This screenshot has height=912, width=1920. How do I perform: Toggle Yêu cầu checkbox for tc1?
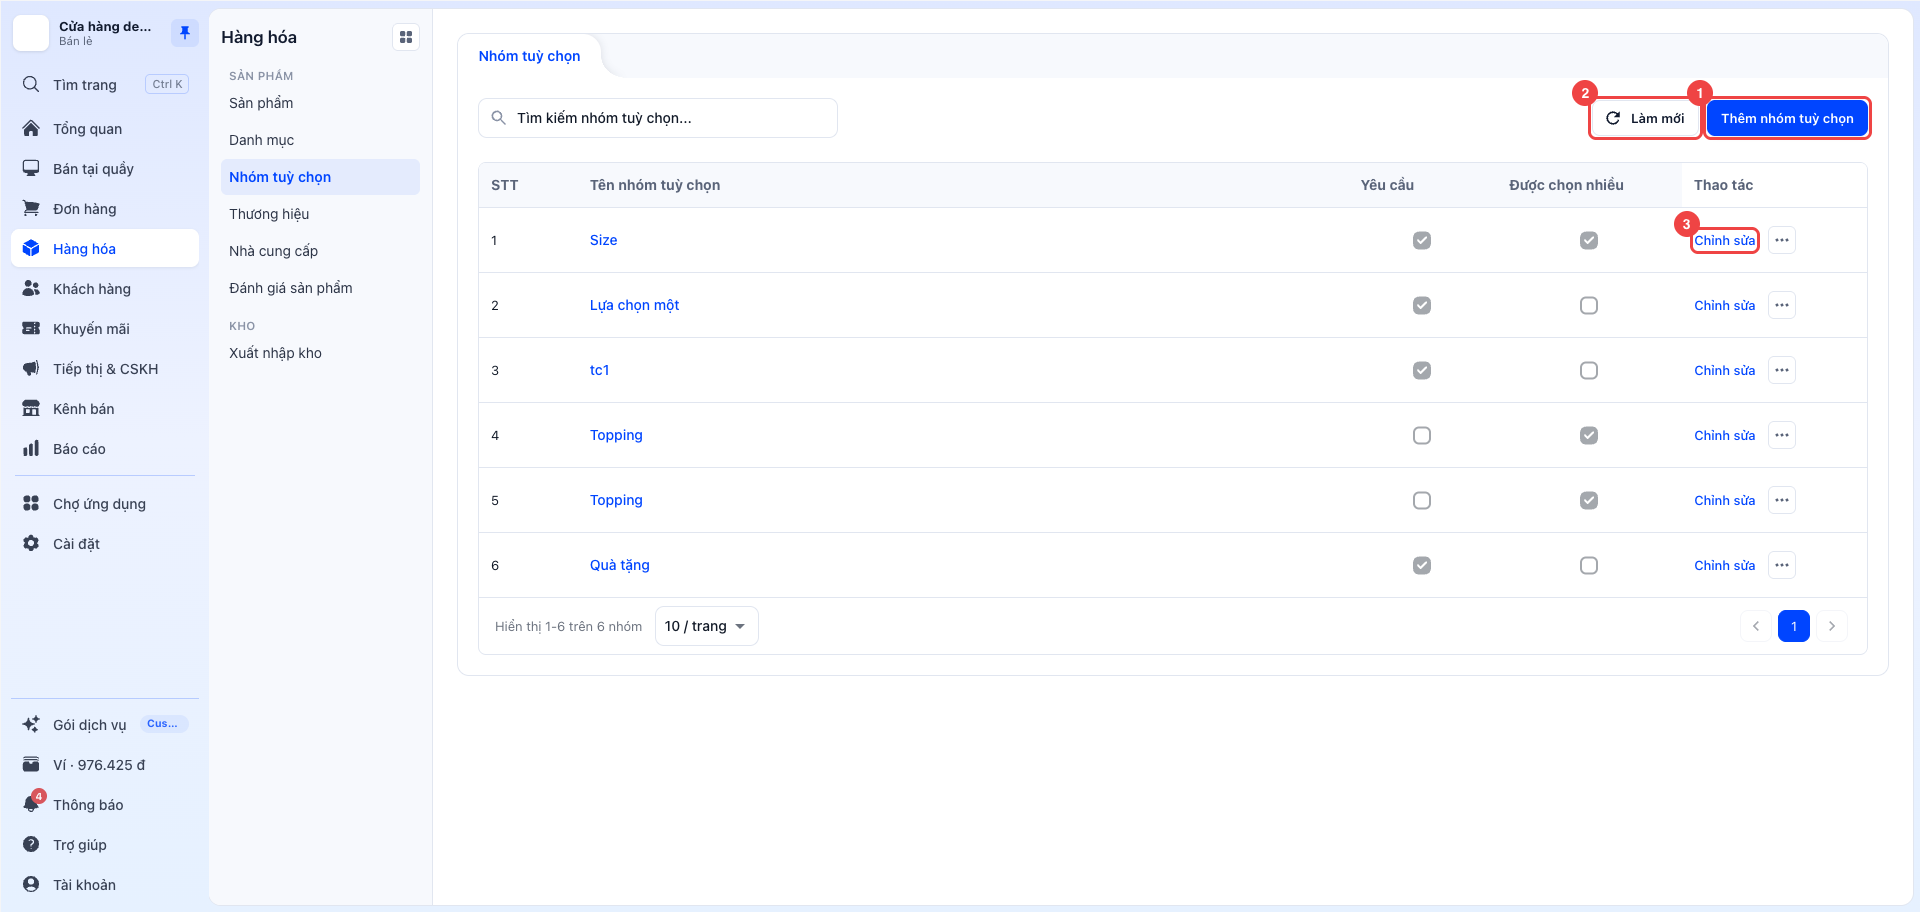pyautogui.click(x=1422, y=370)
